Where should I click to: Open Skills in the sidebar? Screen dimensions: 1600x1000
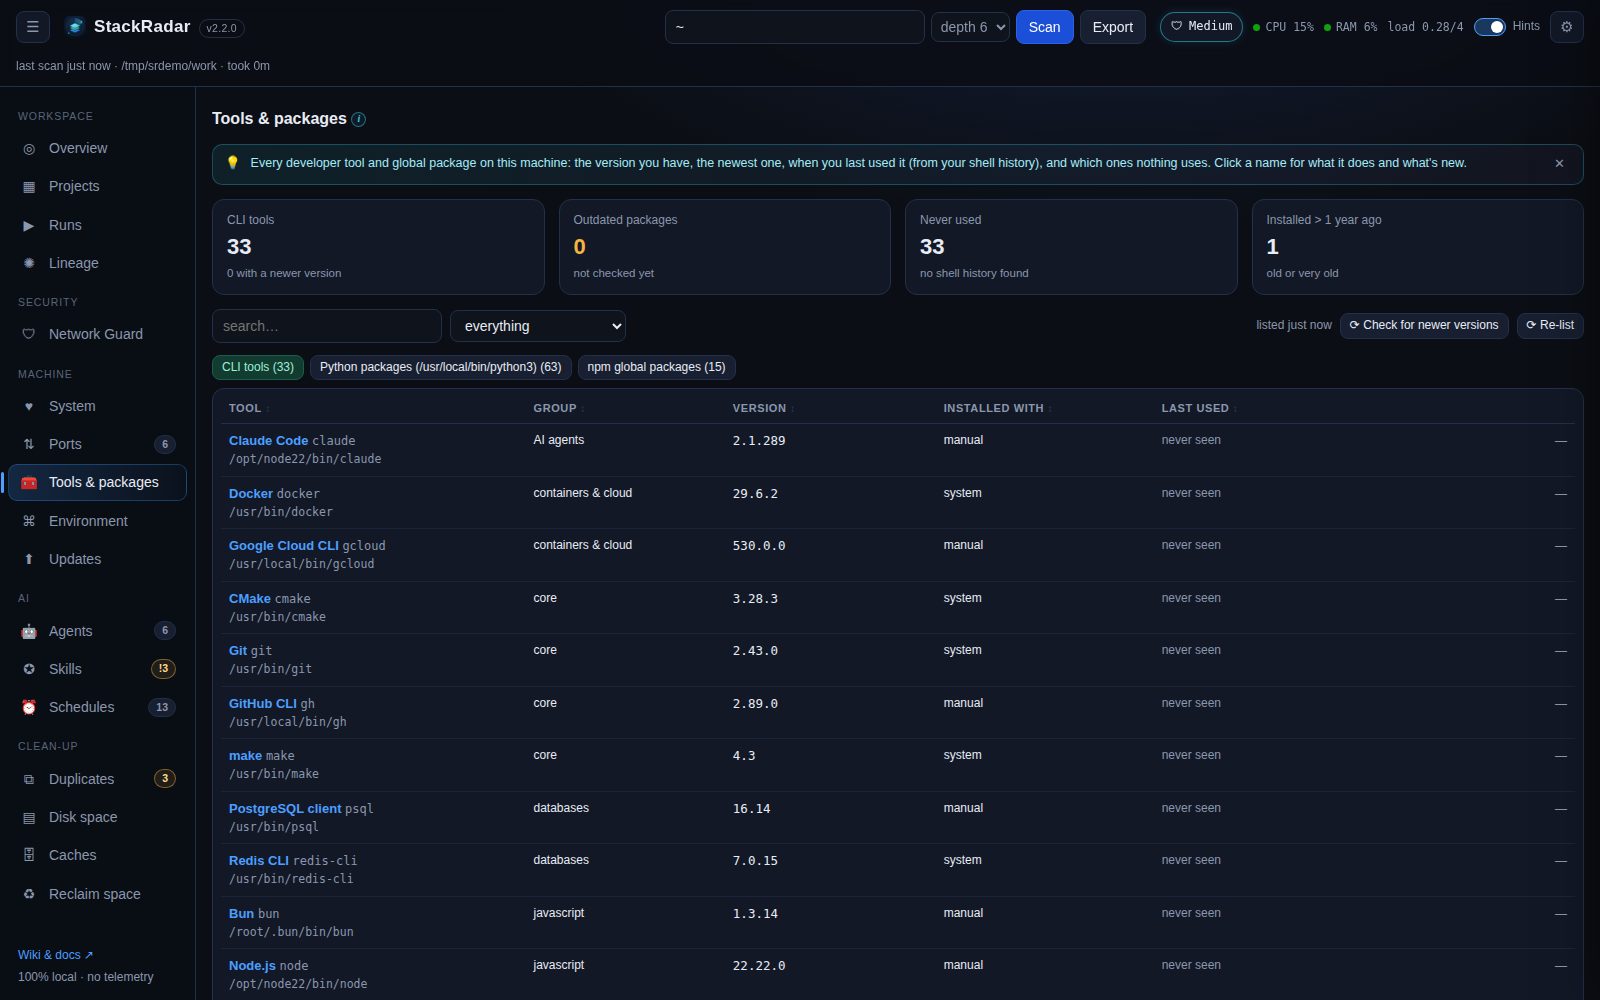pos(97,669)
